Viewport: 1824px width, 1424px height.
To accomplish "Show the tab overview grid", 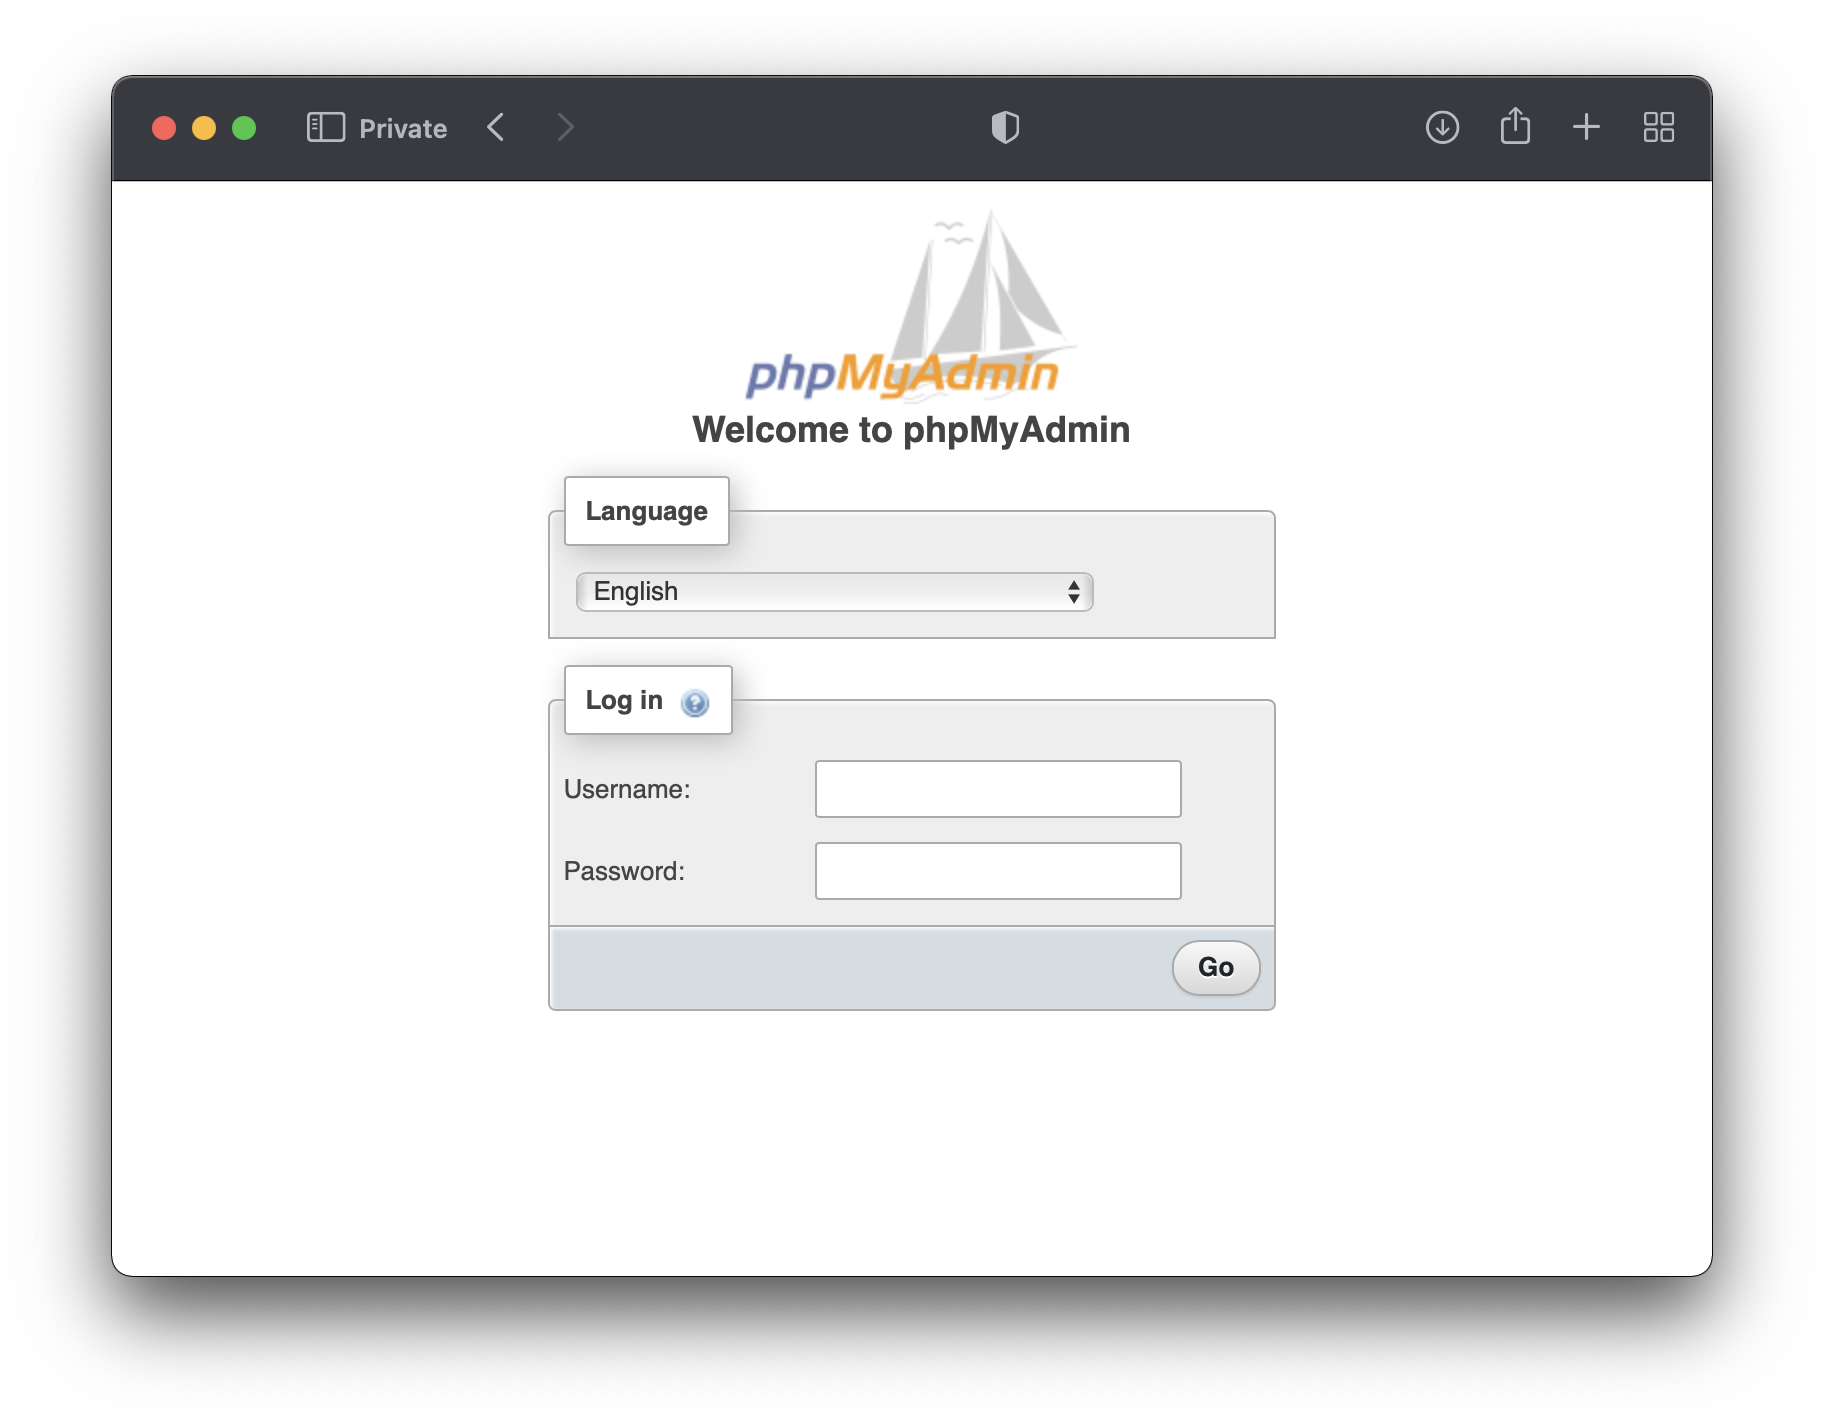I will [x=1658, y=128].
